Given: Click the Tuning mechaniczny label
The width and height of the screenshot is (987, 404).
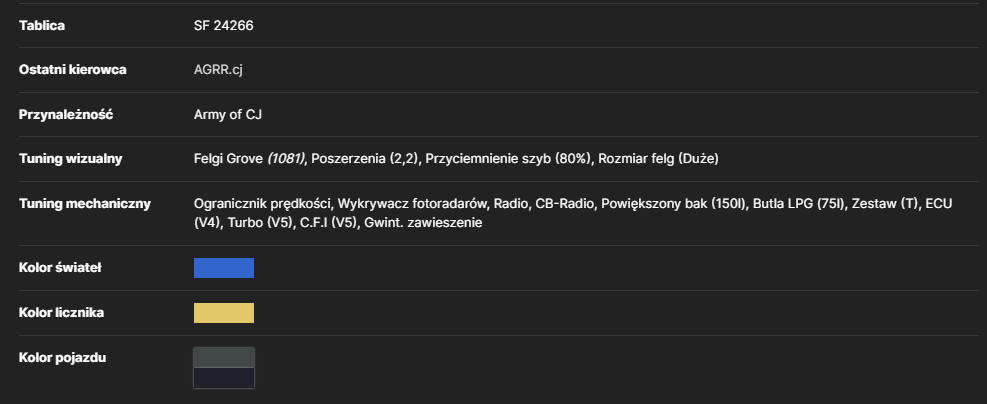Looking at the screenshot, I should tap(84, 204).
